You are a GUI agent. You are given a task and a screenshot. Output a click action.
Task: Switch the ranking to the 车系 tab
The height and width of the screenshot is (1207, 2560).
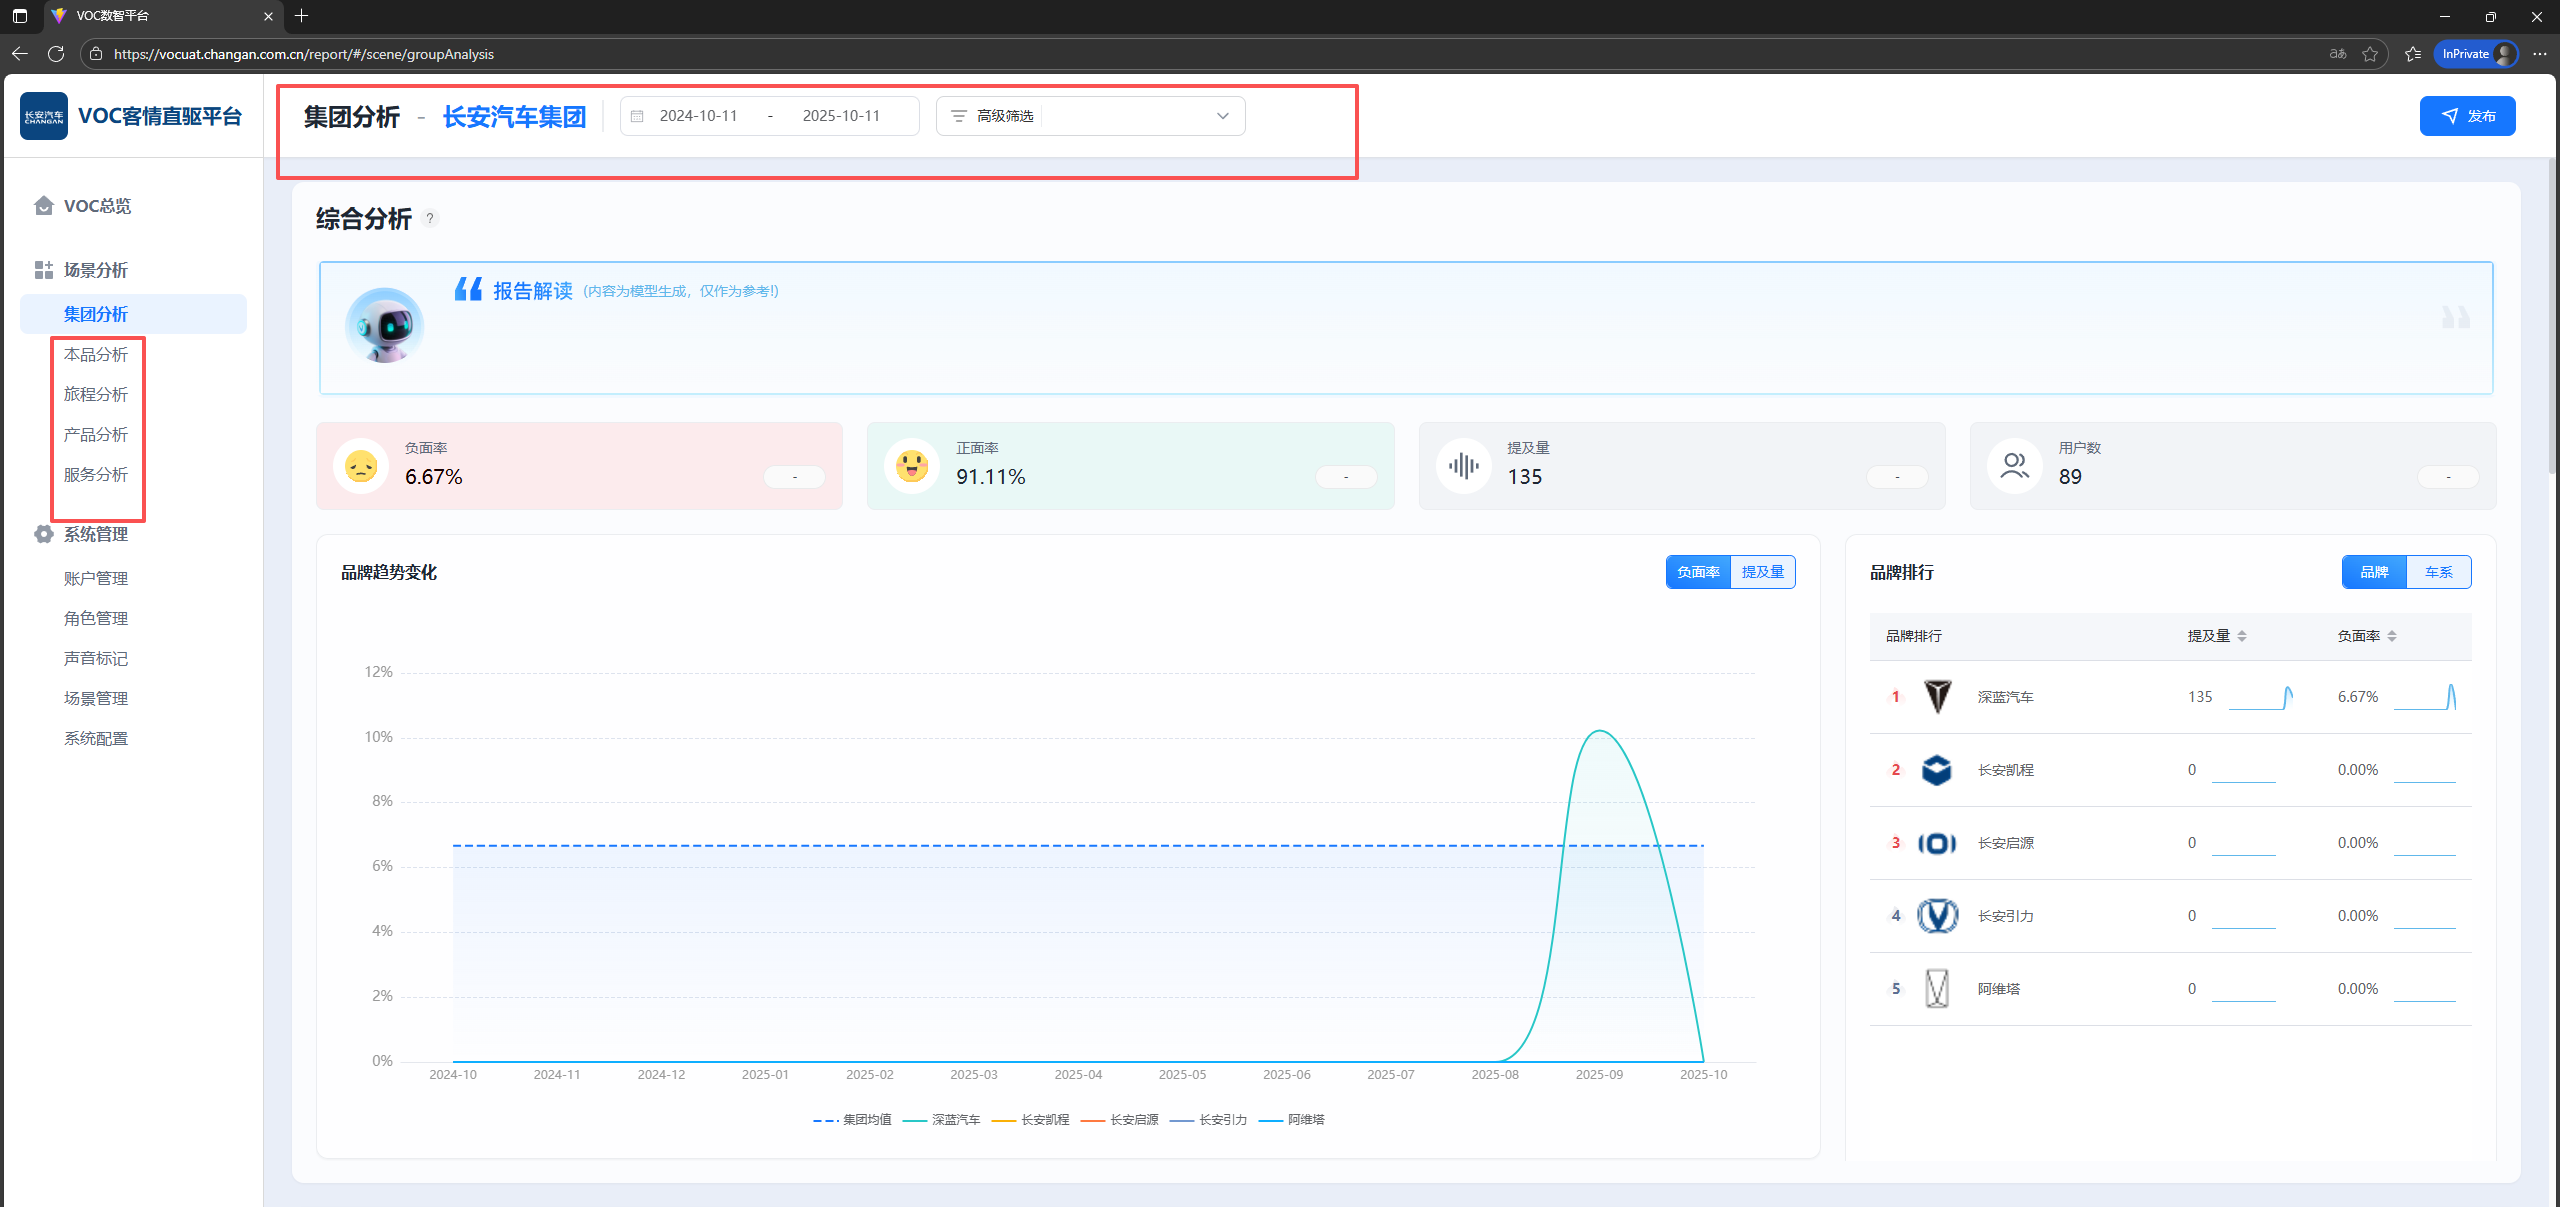click(x=2438, y=572)
